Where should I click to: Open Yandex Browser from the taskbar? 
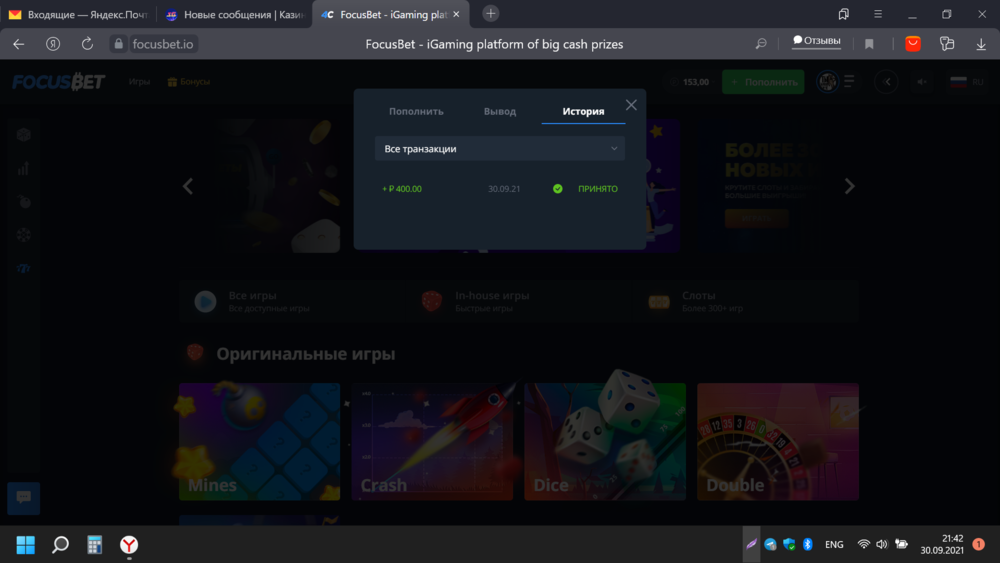[x=129, y=545]
